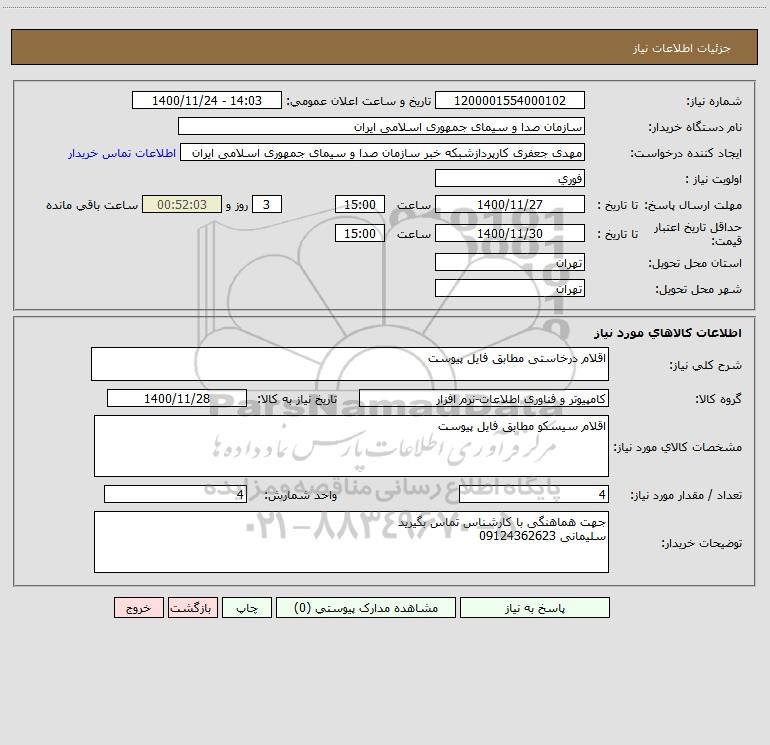
Task: Click the countdown timer 00:52:03
Action: (182, 204)
